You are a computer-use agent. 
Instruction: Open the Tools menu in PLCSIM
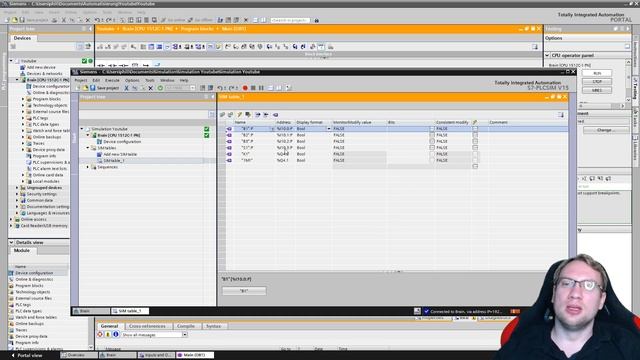tap(150, 80)
